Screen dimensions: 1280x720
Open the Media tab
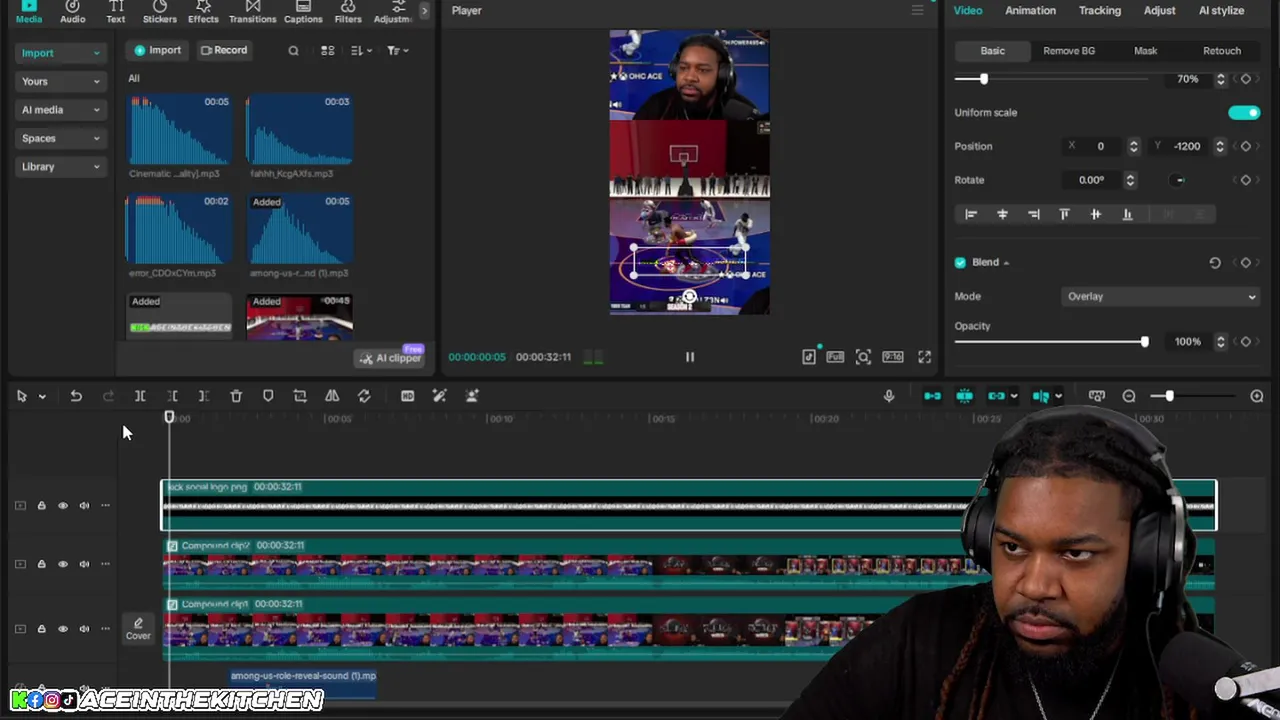[29, 13]
